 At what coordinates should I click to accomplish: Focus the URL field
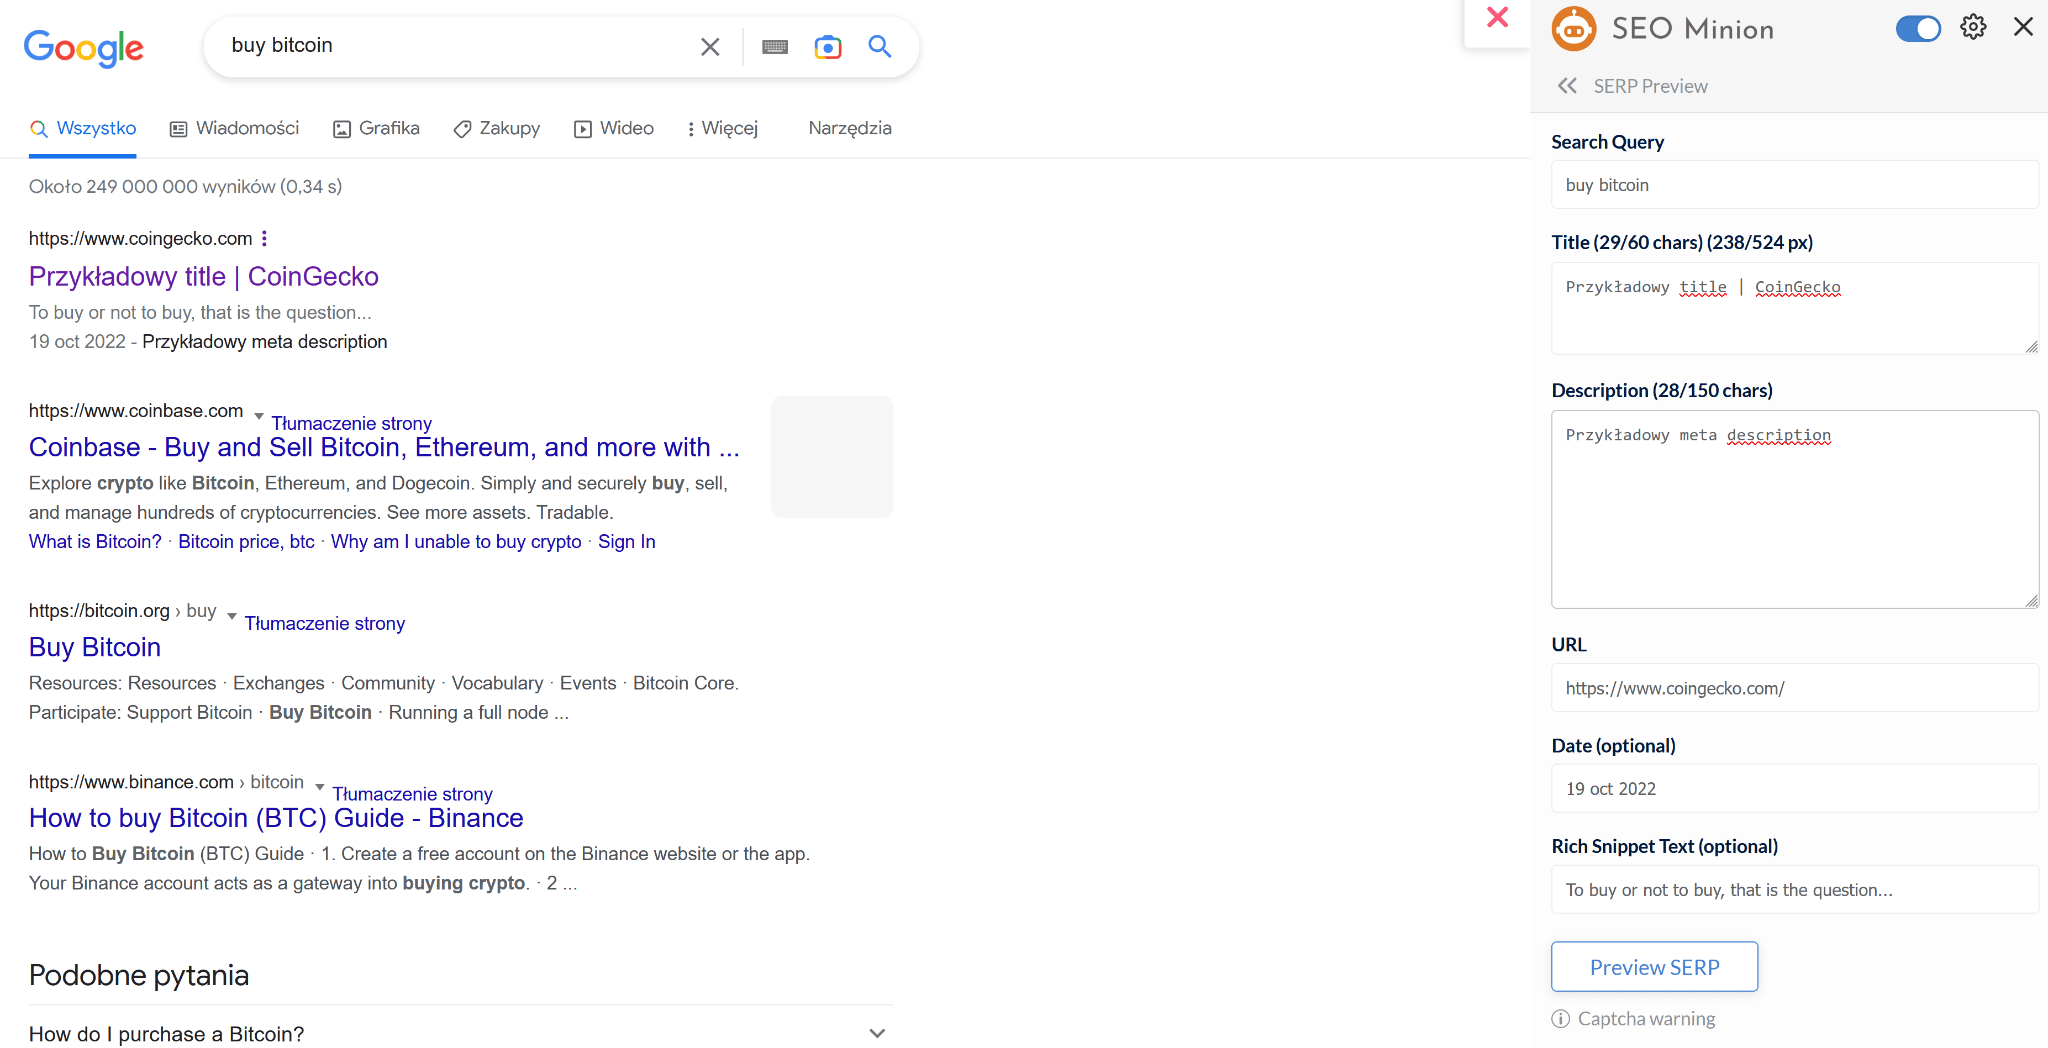1794,688
